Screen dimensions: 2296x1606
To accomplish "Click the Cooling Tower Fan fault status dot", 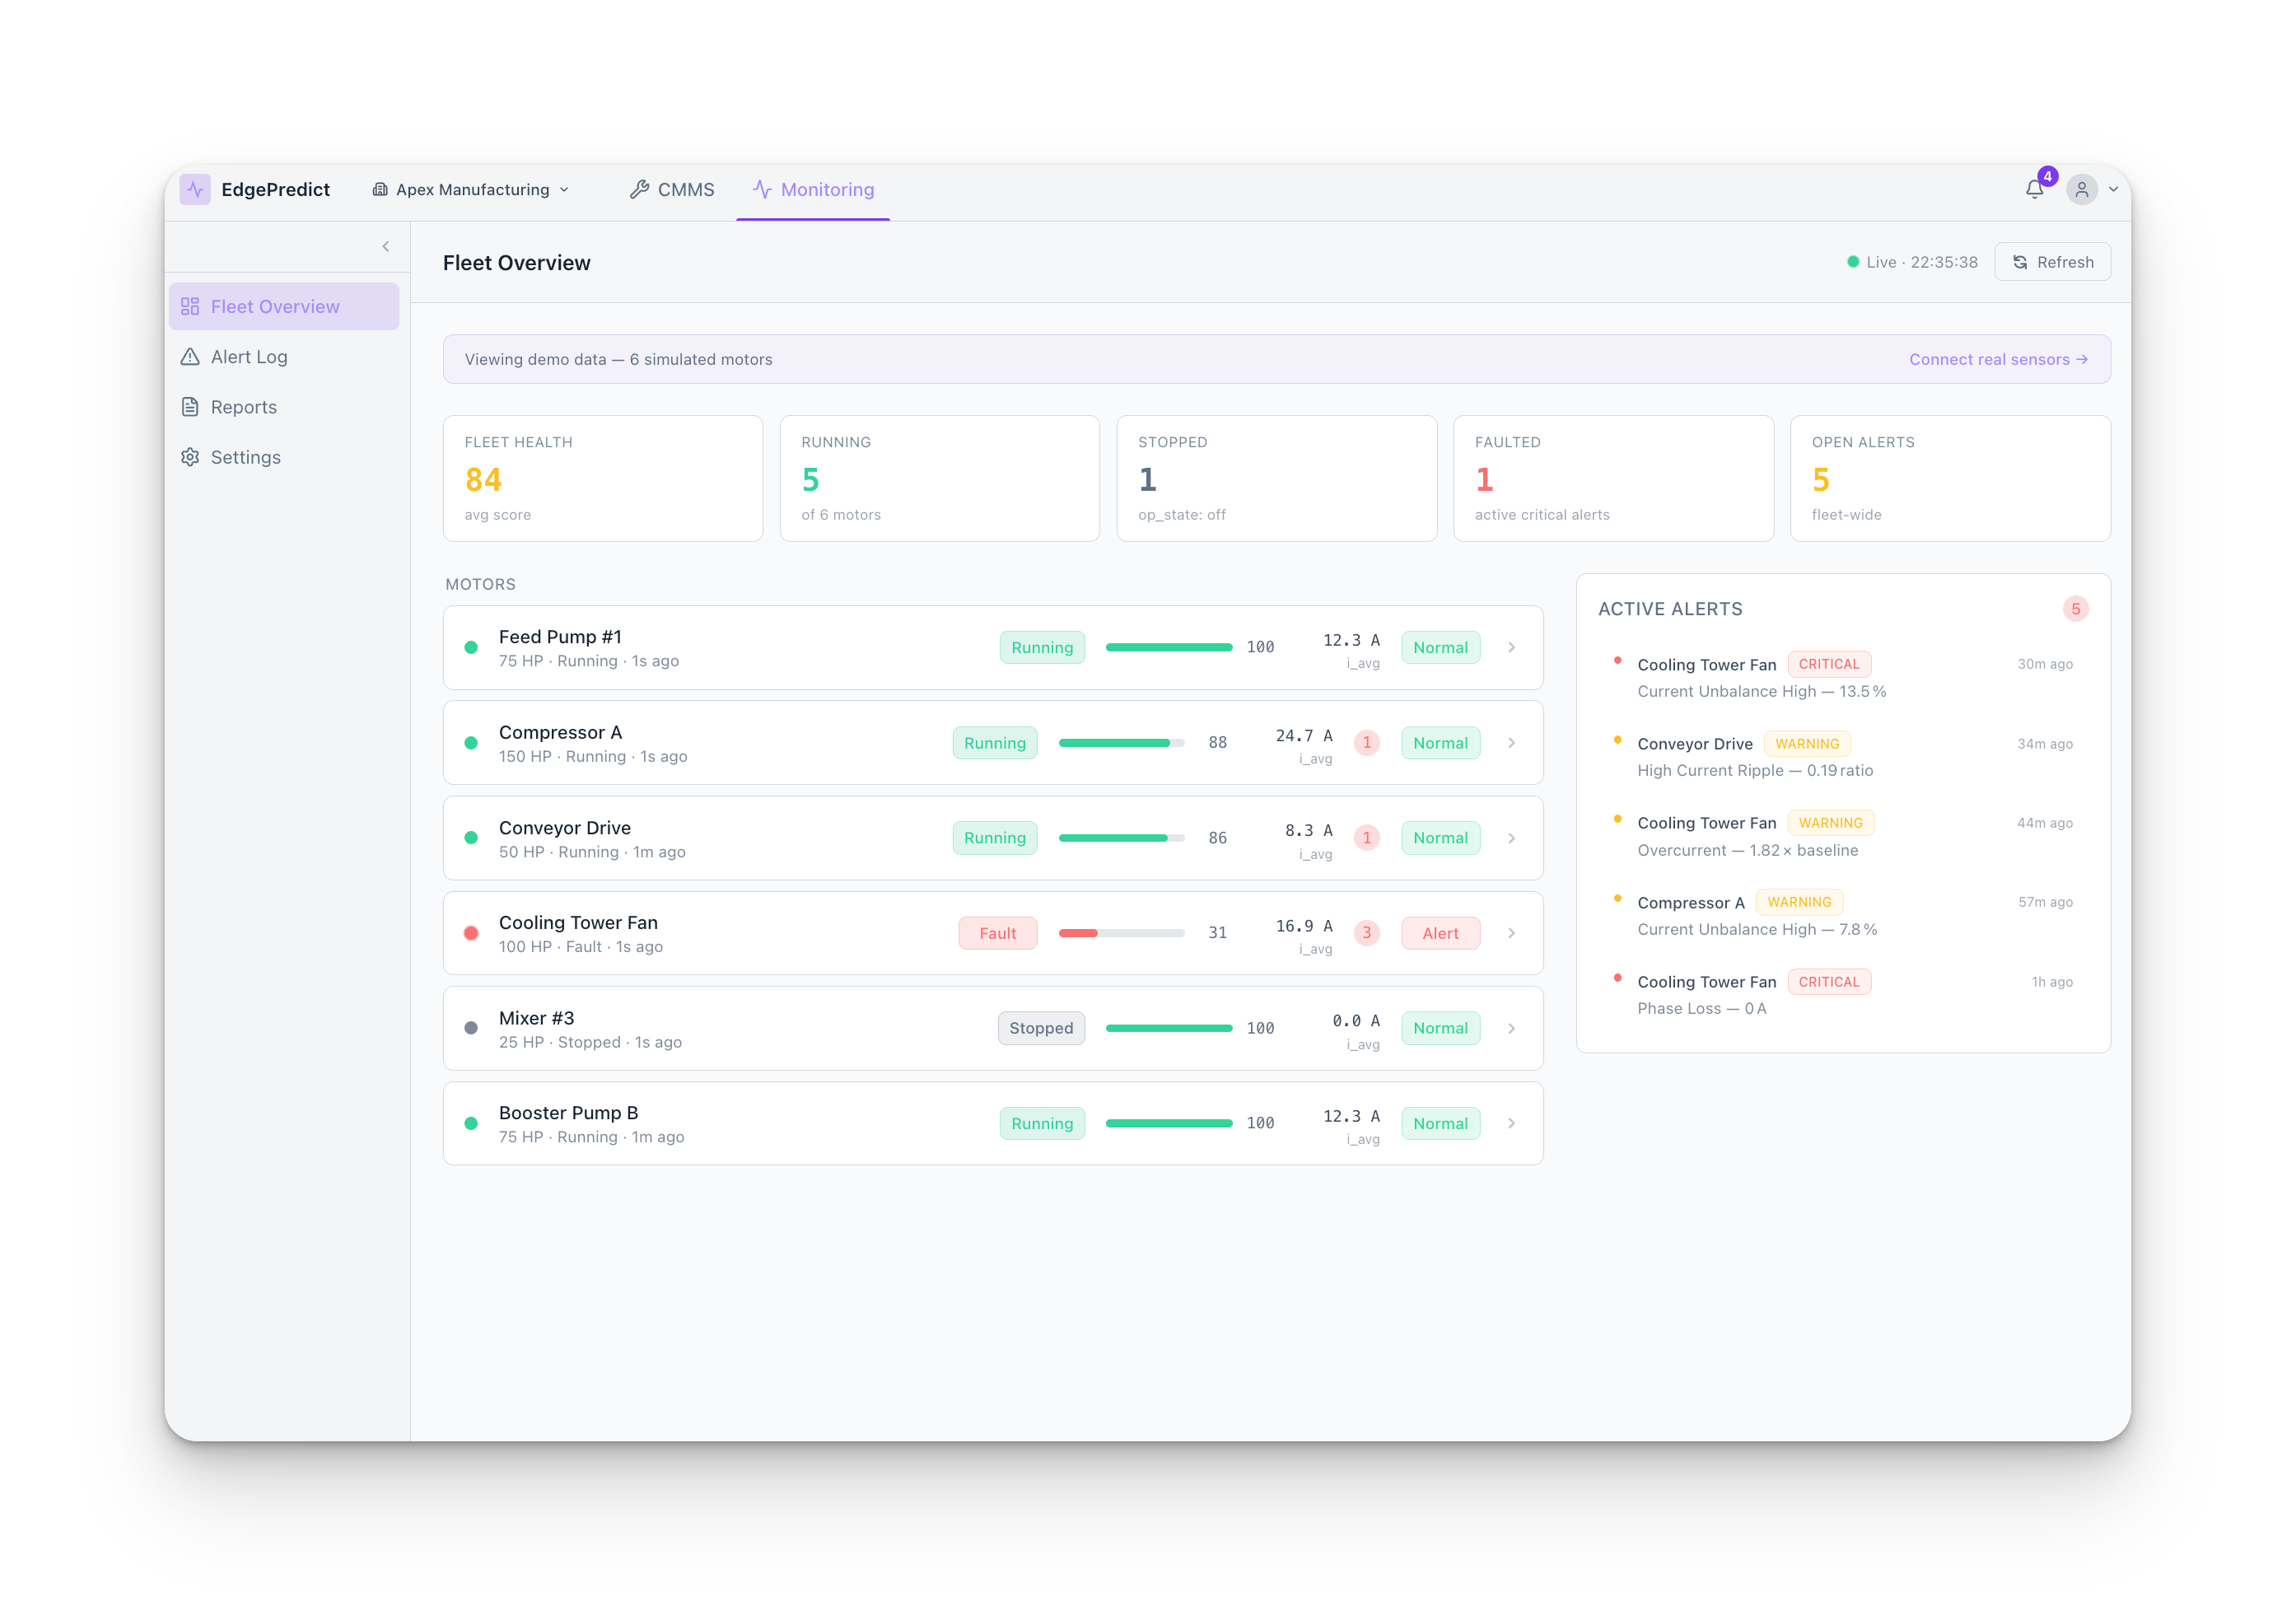I will (471, 933).
